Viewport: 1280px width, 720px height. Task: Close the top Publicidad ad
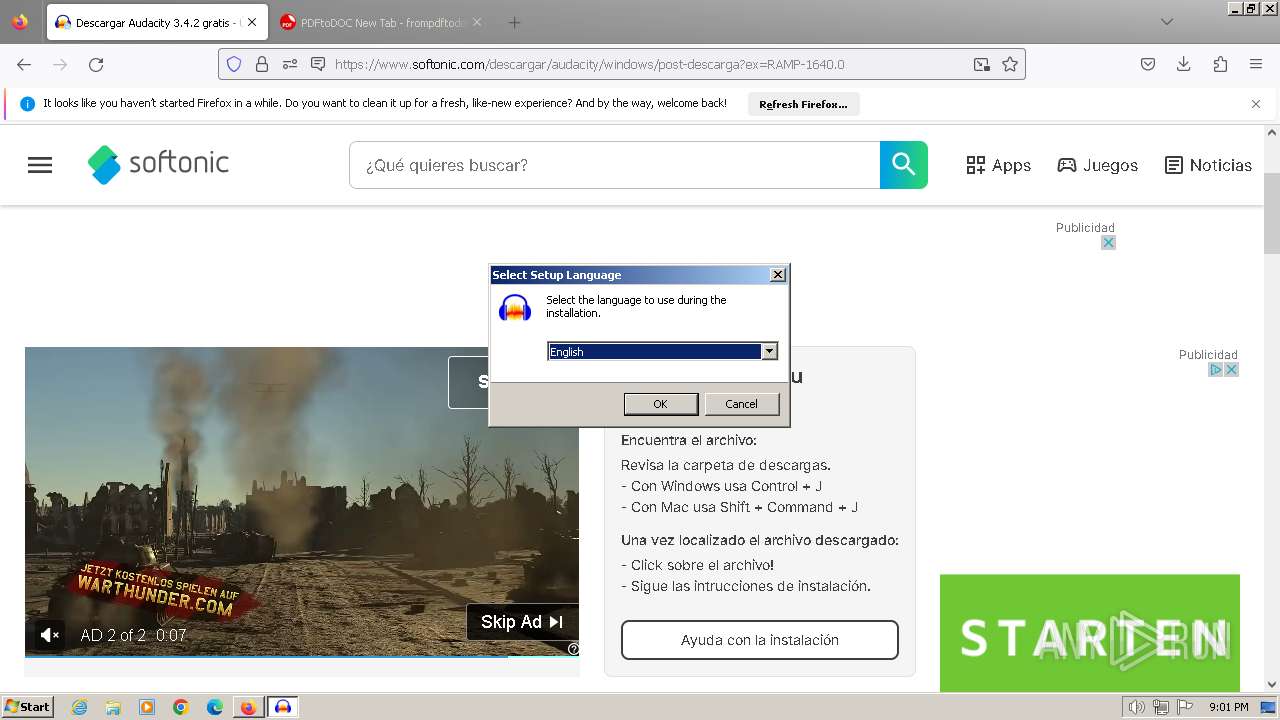tap(1108, 243)
